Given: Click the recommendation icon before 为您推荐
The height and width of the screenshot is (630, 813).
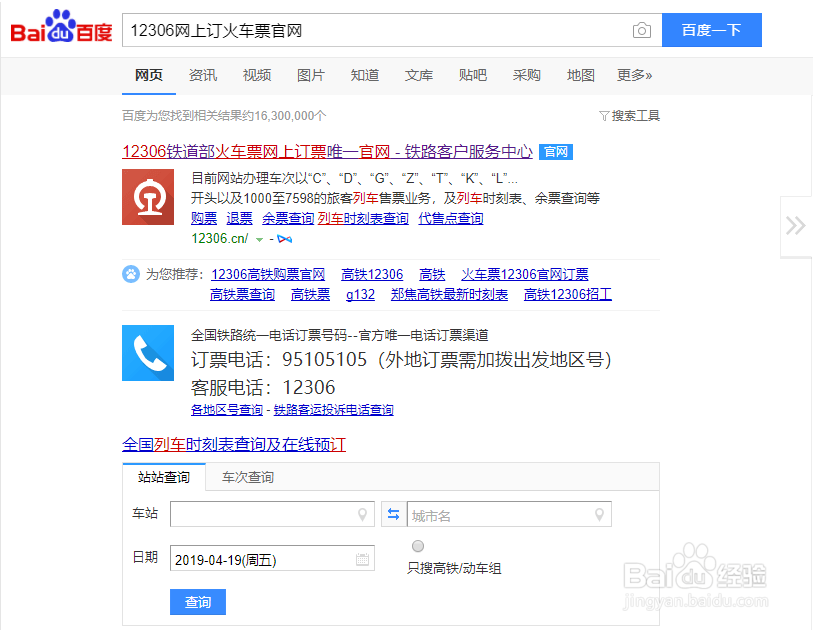Looking at the screenshot, I should click(x=131, y=273).
